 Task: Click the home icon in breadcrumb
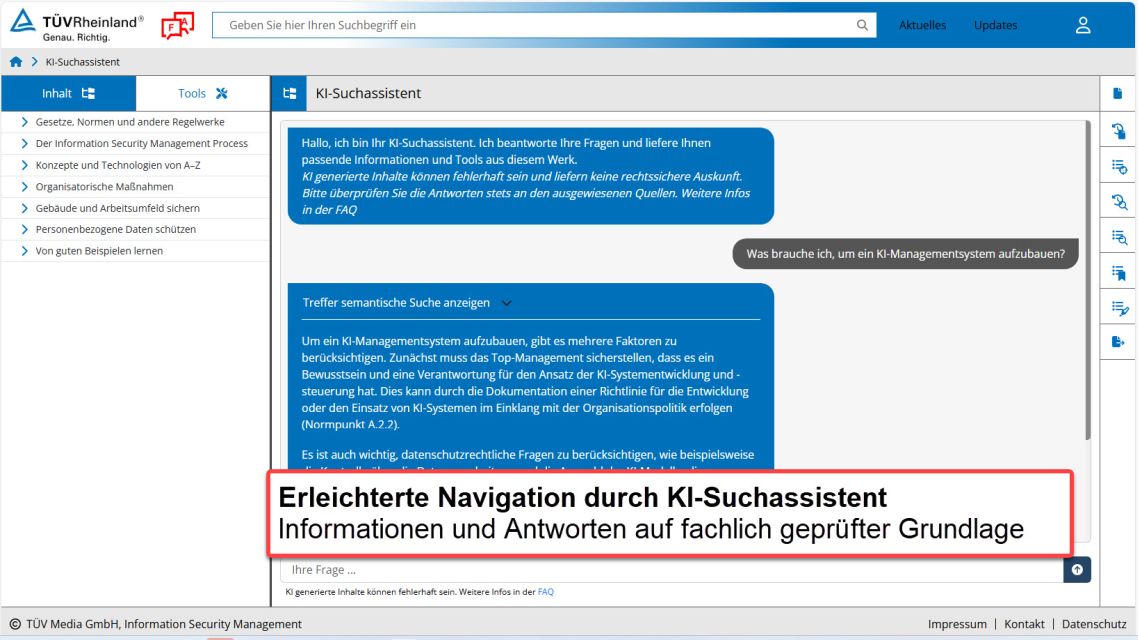(x=16, y=62)
